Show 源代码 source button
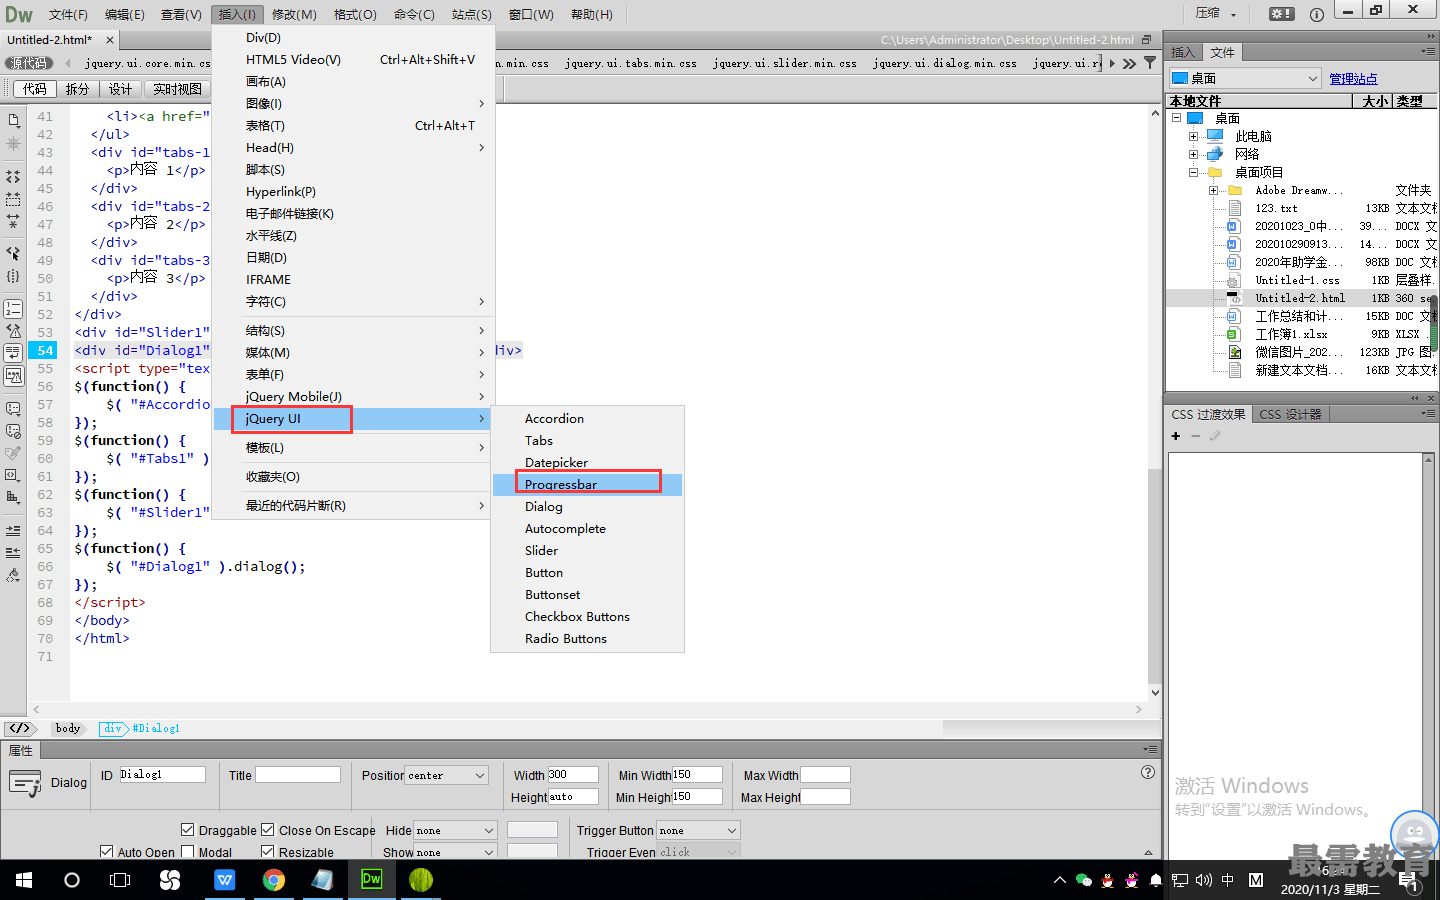Viewport: 1440px width, 900px height. (28, 63)
